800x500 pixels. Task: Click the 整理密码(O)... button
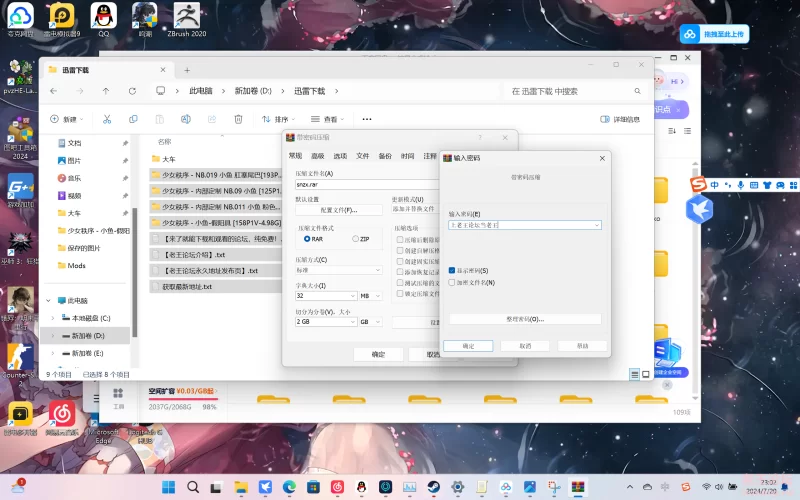525,319
